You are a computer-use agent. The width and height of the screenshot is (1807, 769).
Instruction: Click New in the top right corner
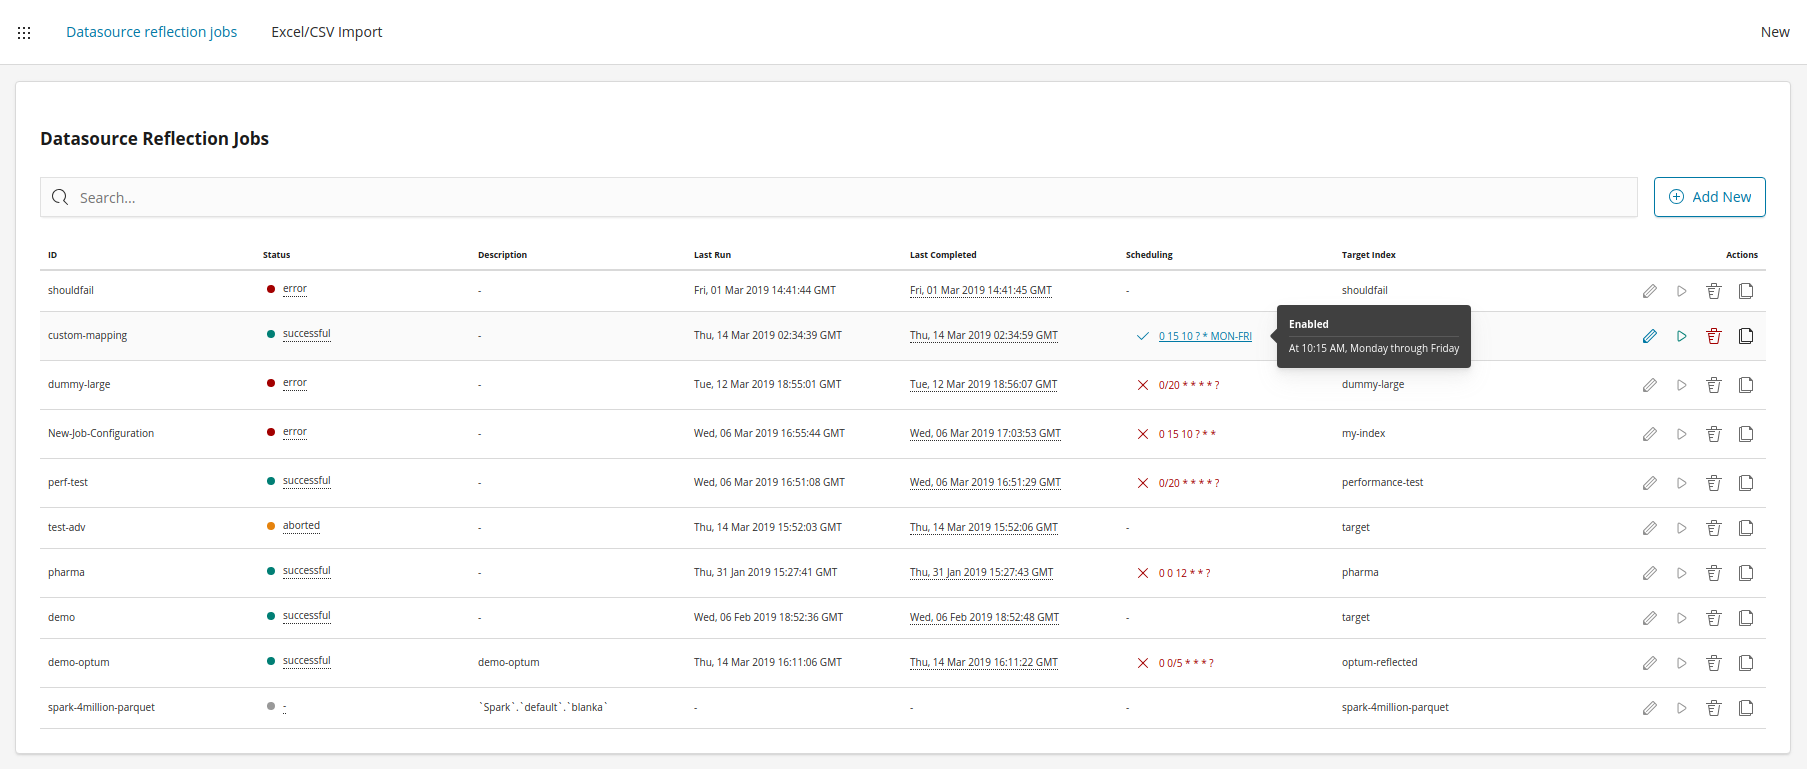coord(1774,32)
